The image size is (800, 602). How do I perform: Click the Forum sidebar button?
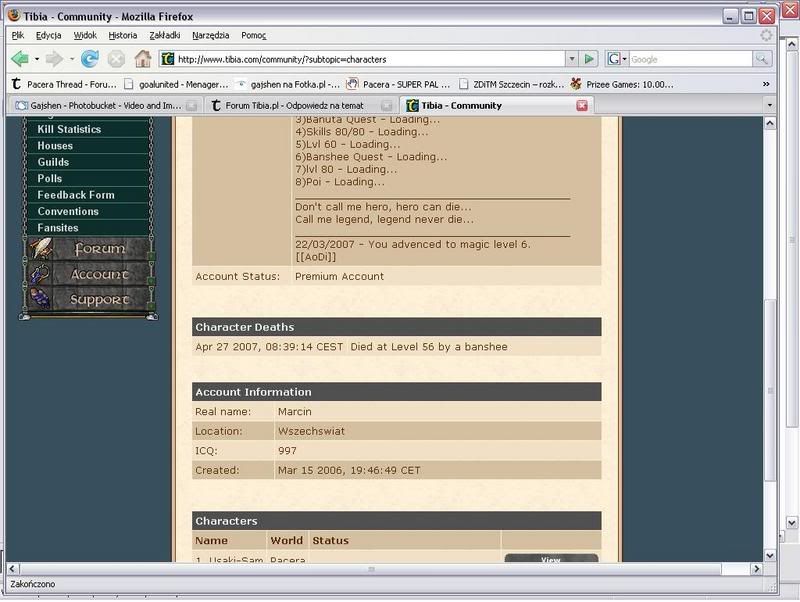coord(89,249)
